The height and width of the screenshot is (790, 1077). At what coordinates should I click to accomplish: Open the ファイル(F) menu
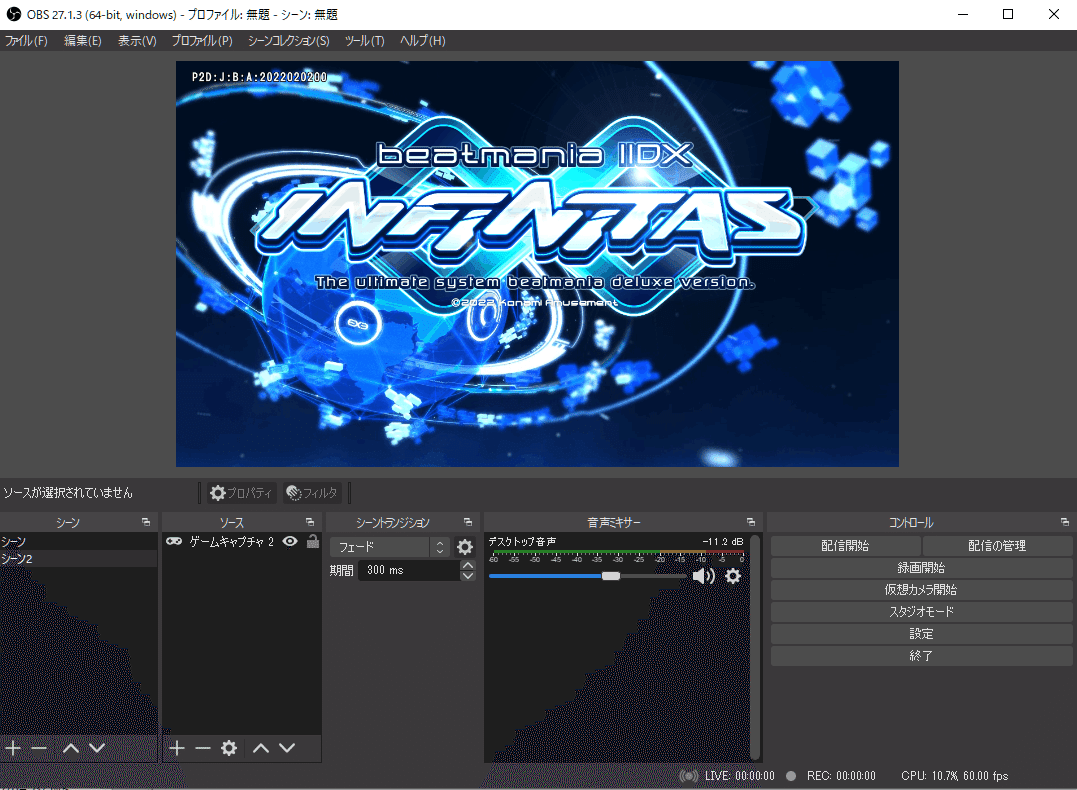pyautogui.click(x=26, y=41)
